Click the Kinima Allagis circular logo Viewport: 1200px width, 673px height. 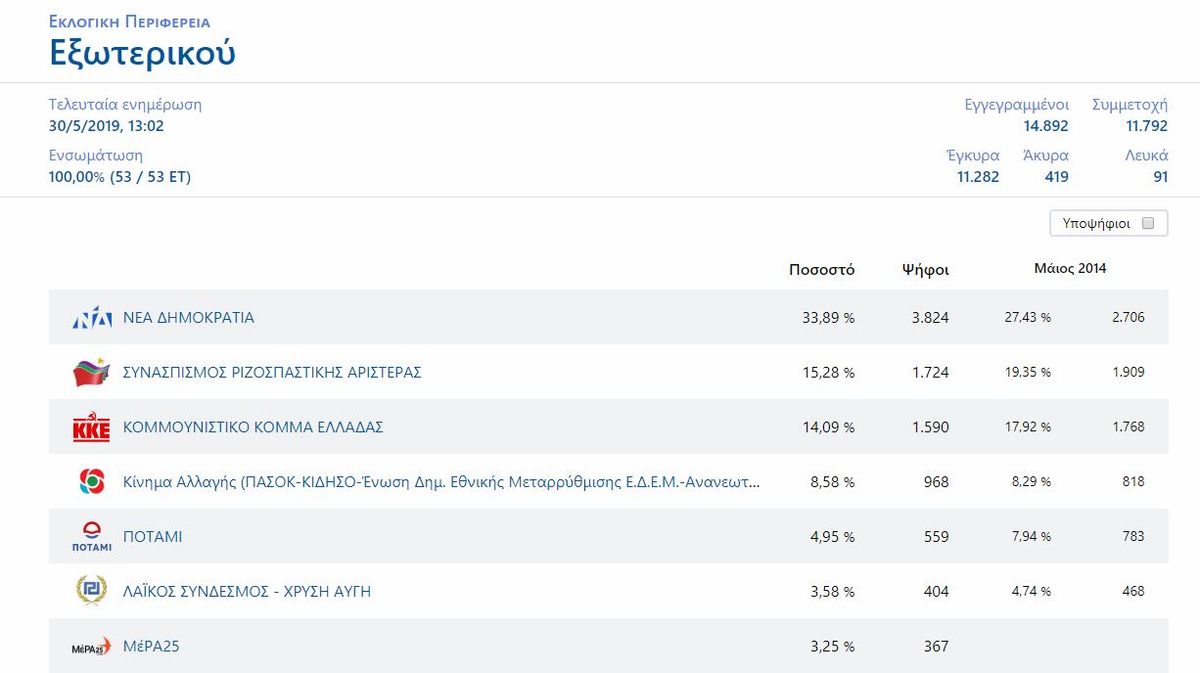tap(91, 482)
